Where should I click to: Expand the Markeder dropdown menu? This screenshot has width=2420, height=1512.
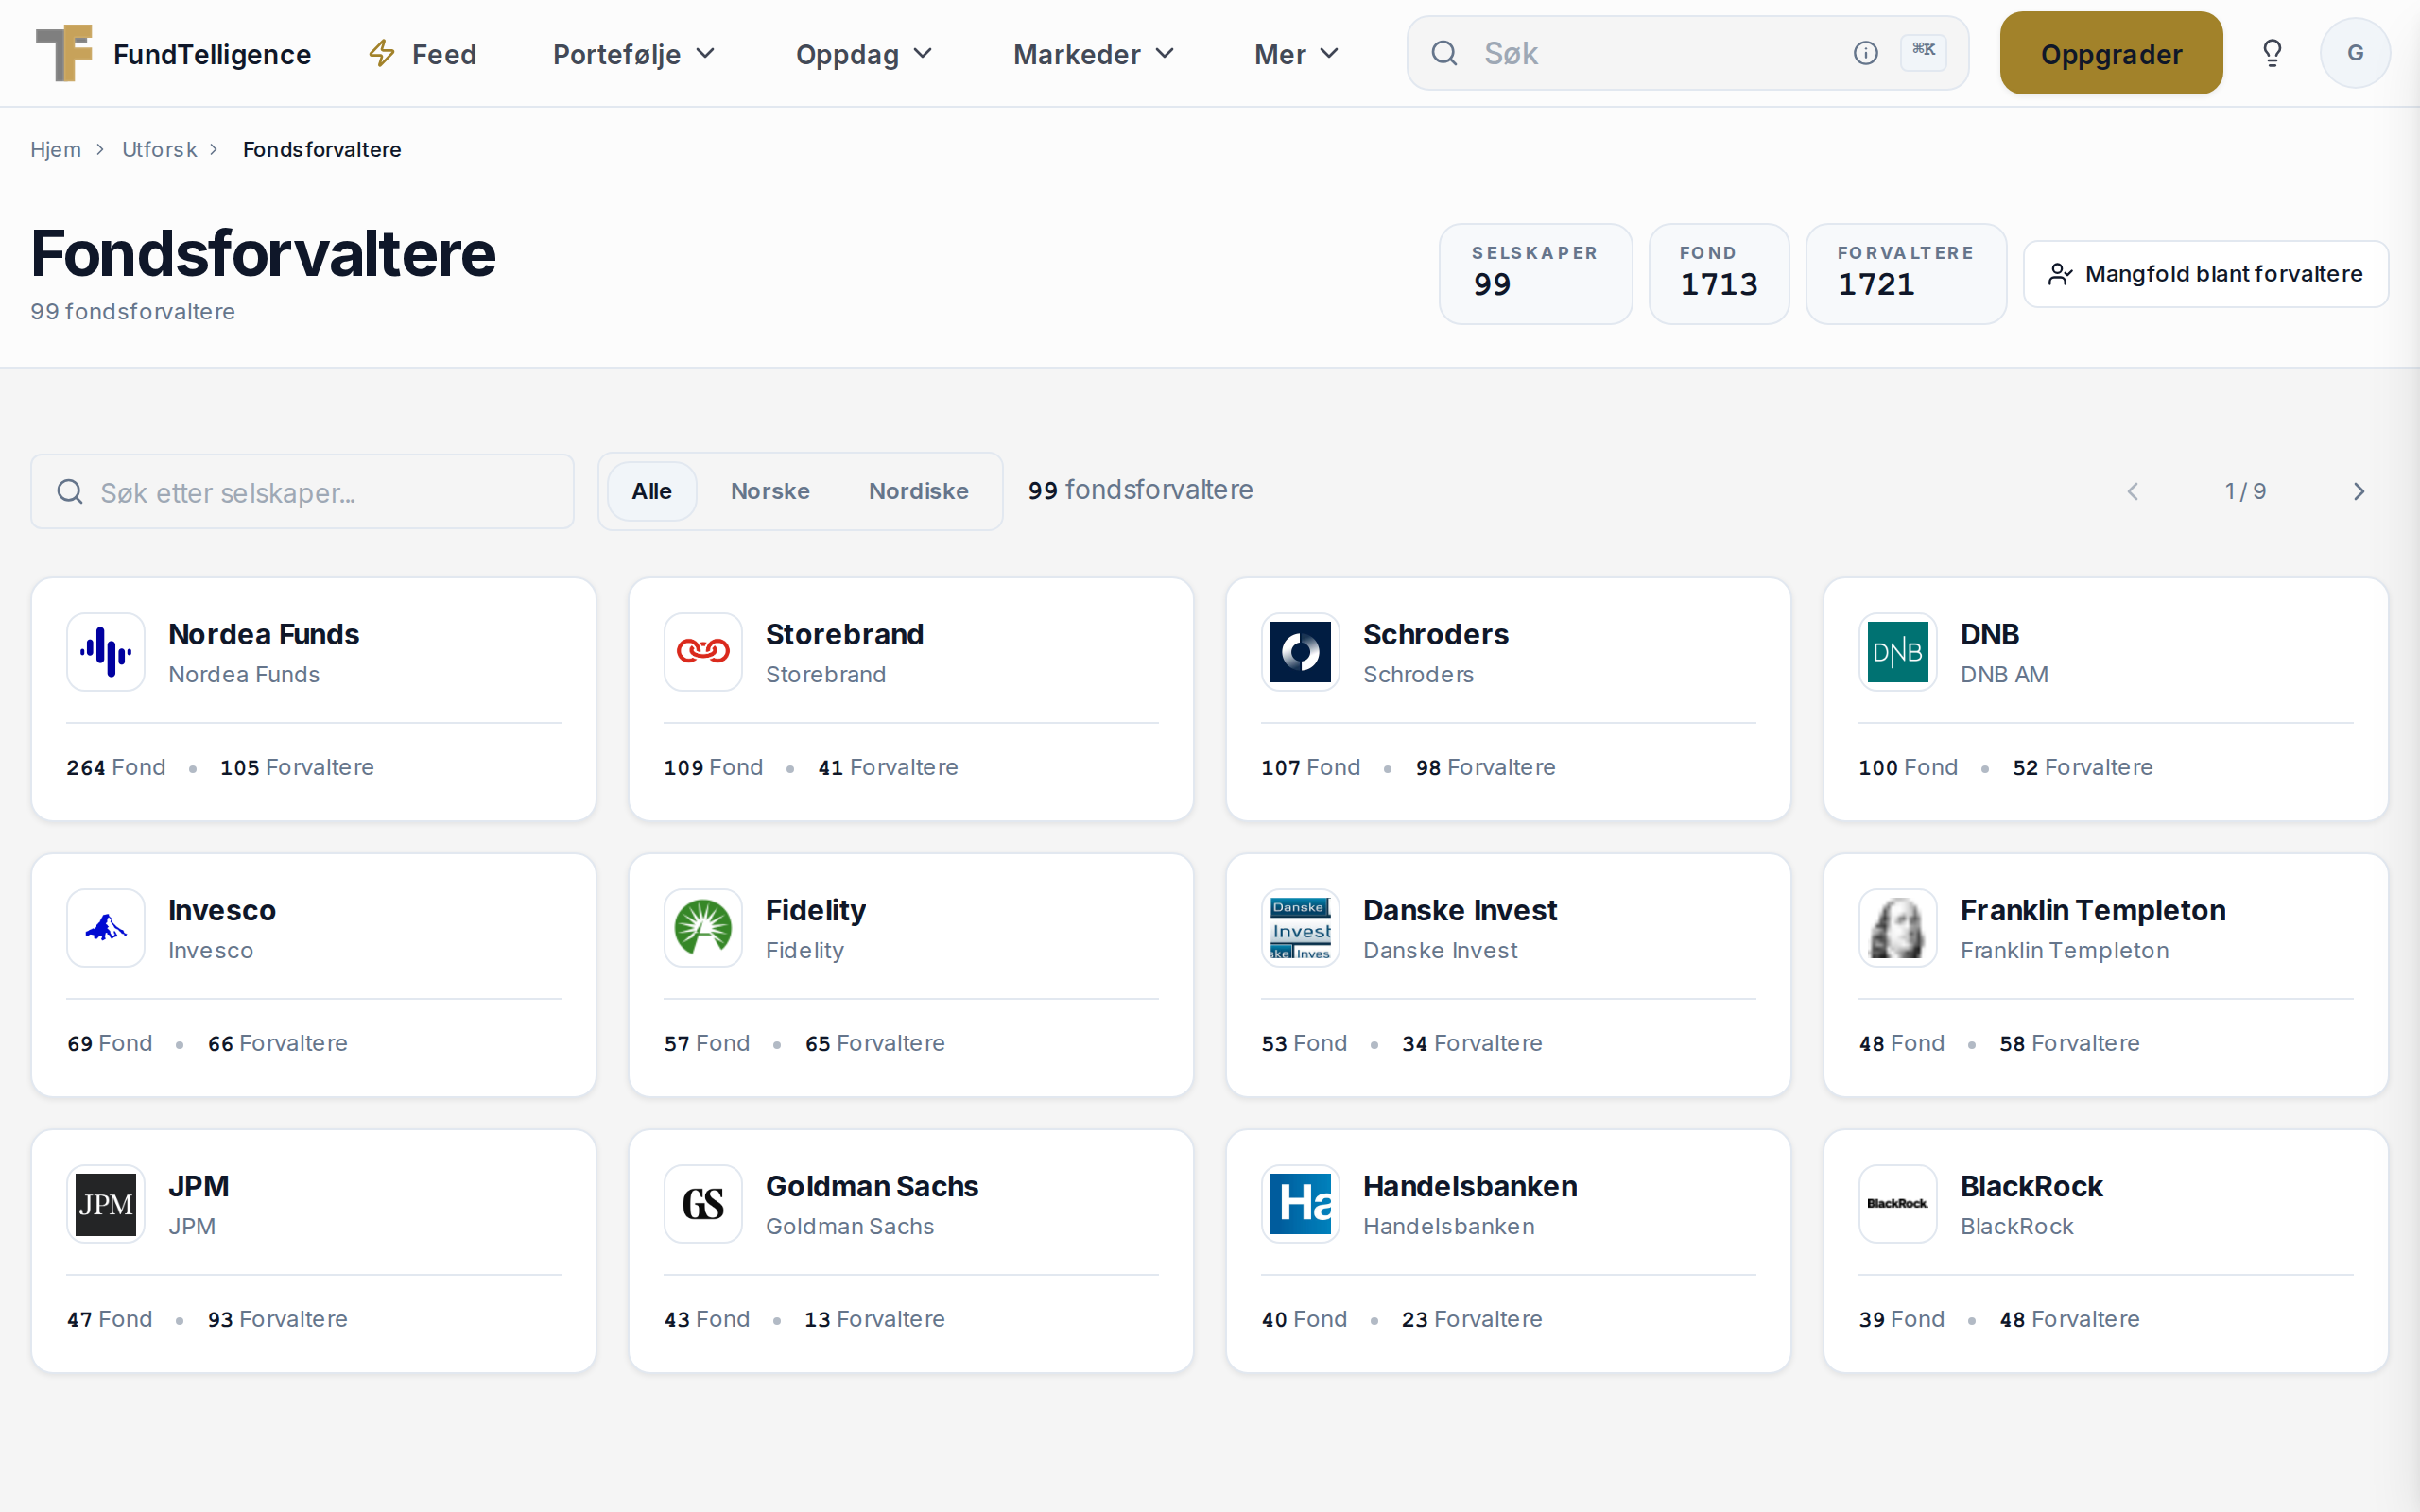[x=1093, y=54]
